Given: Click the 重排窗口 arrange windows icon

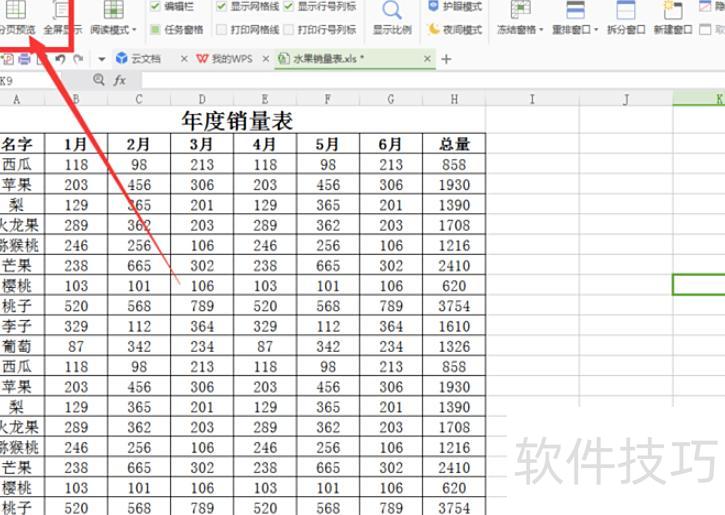Looking at the screenshot, I should [x=575, y=10].
